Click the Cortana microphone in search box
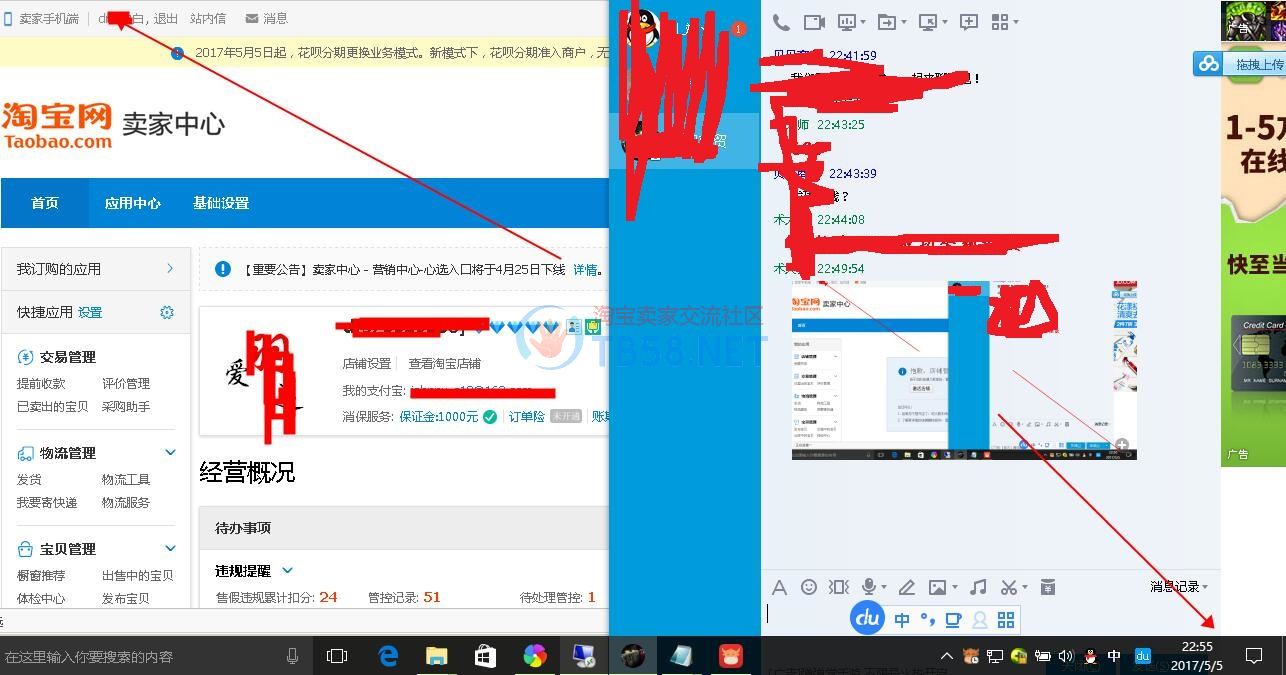The image size is (1286, 675). coord(292,656)
